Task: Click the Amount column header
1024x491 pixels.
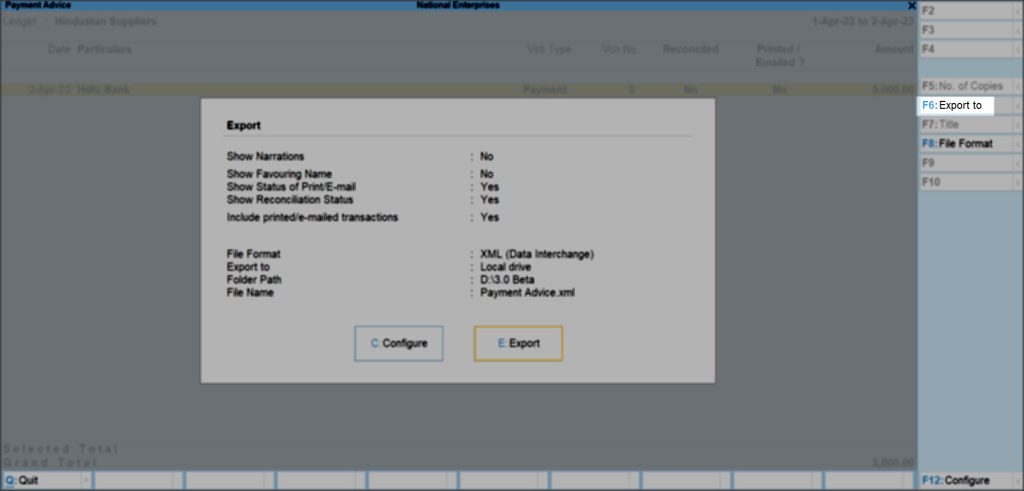Action: click(x=894, y=50)
